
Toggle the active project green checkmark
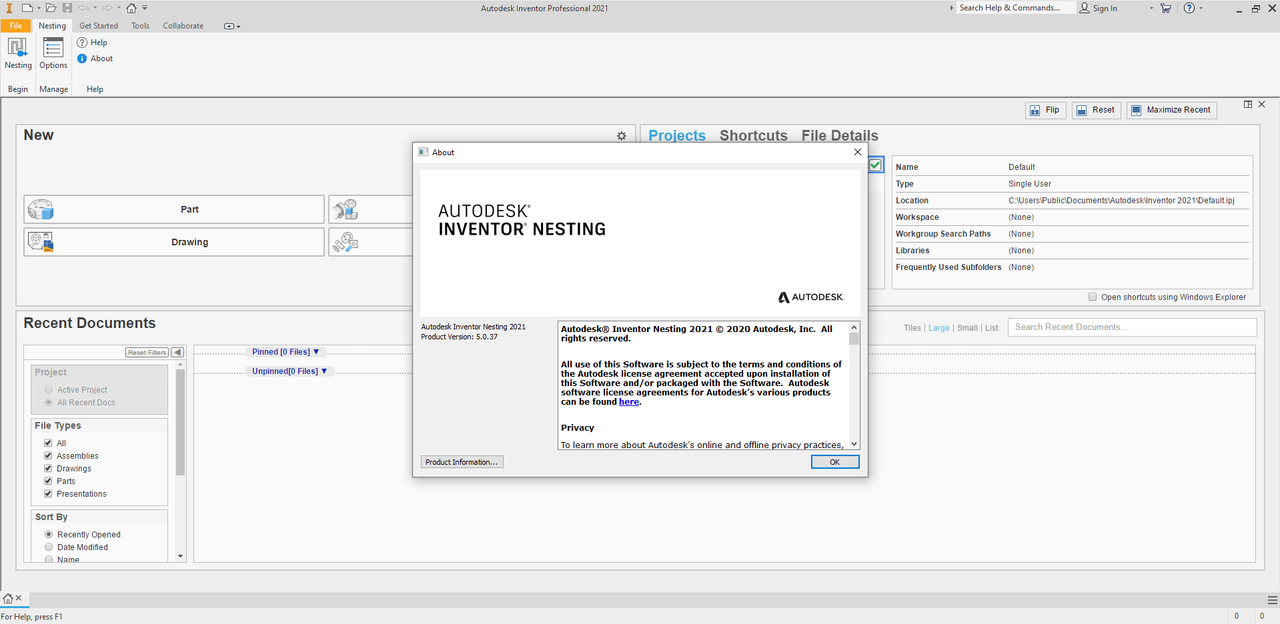click(876, 165)
